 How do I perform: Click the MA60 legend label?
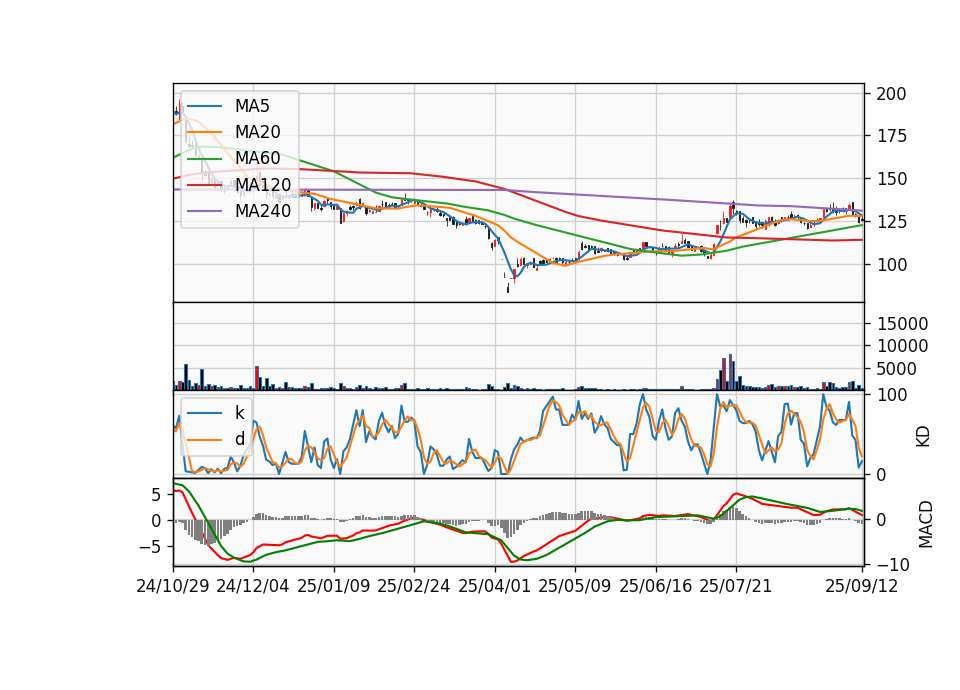click(x=257, y=158)
